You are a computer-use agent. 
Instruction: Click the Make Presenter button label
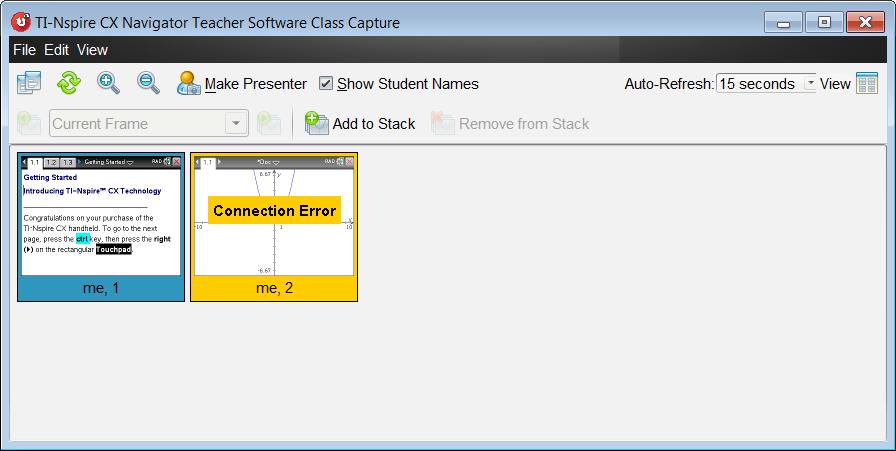256,83
